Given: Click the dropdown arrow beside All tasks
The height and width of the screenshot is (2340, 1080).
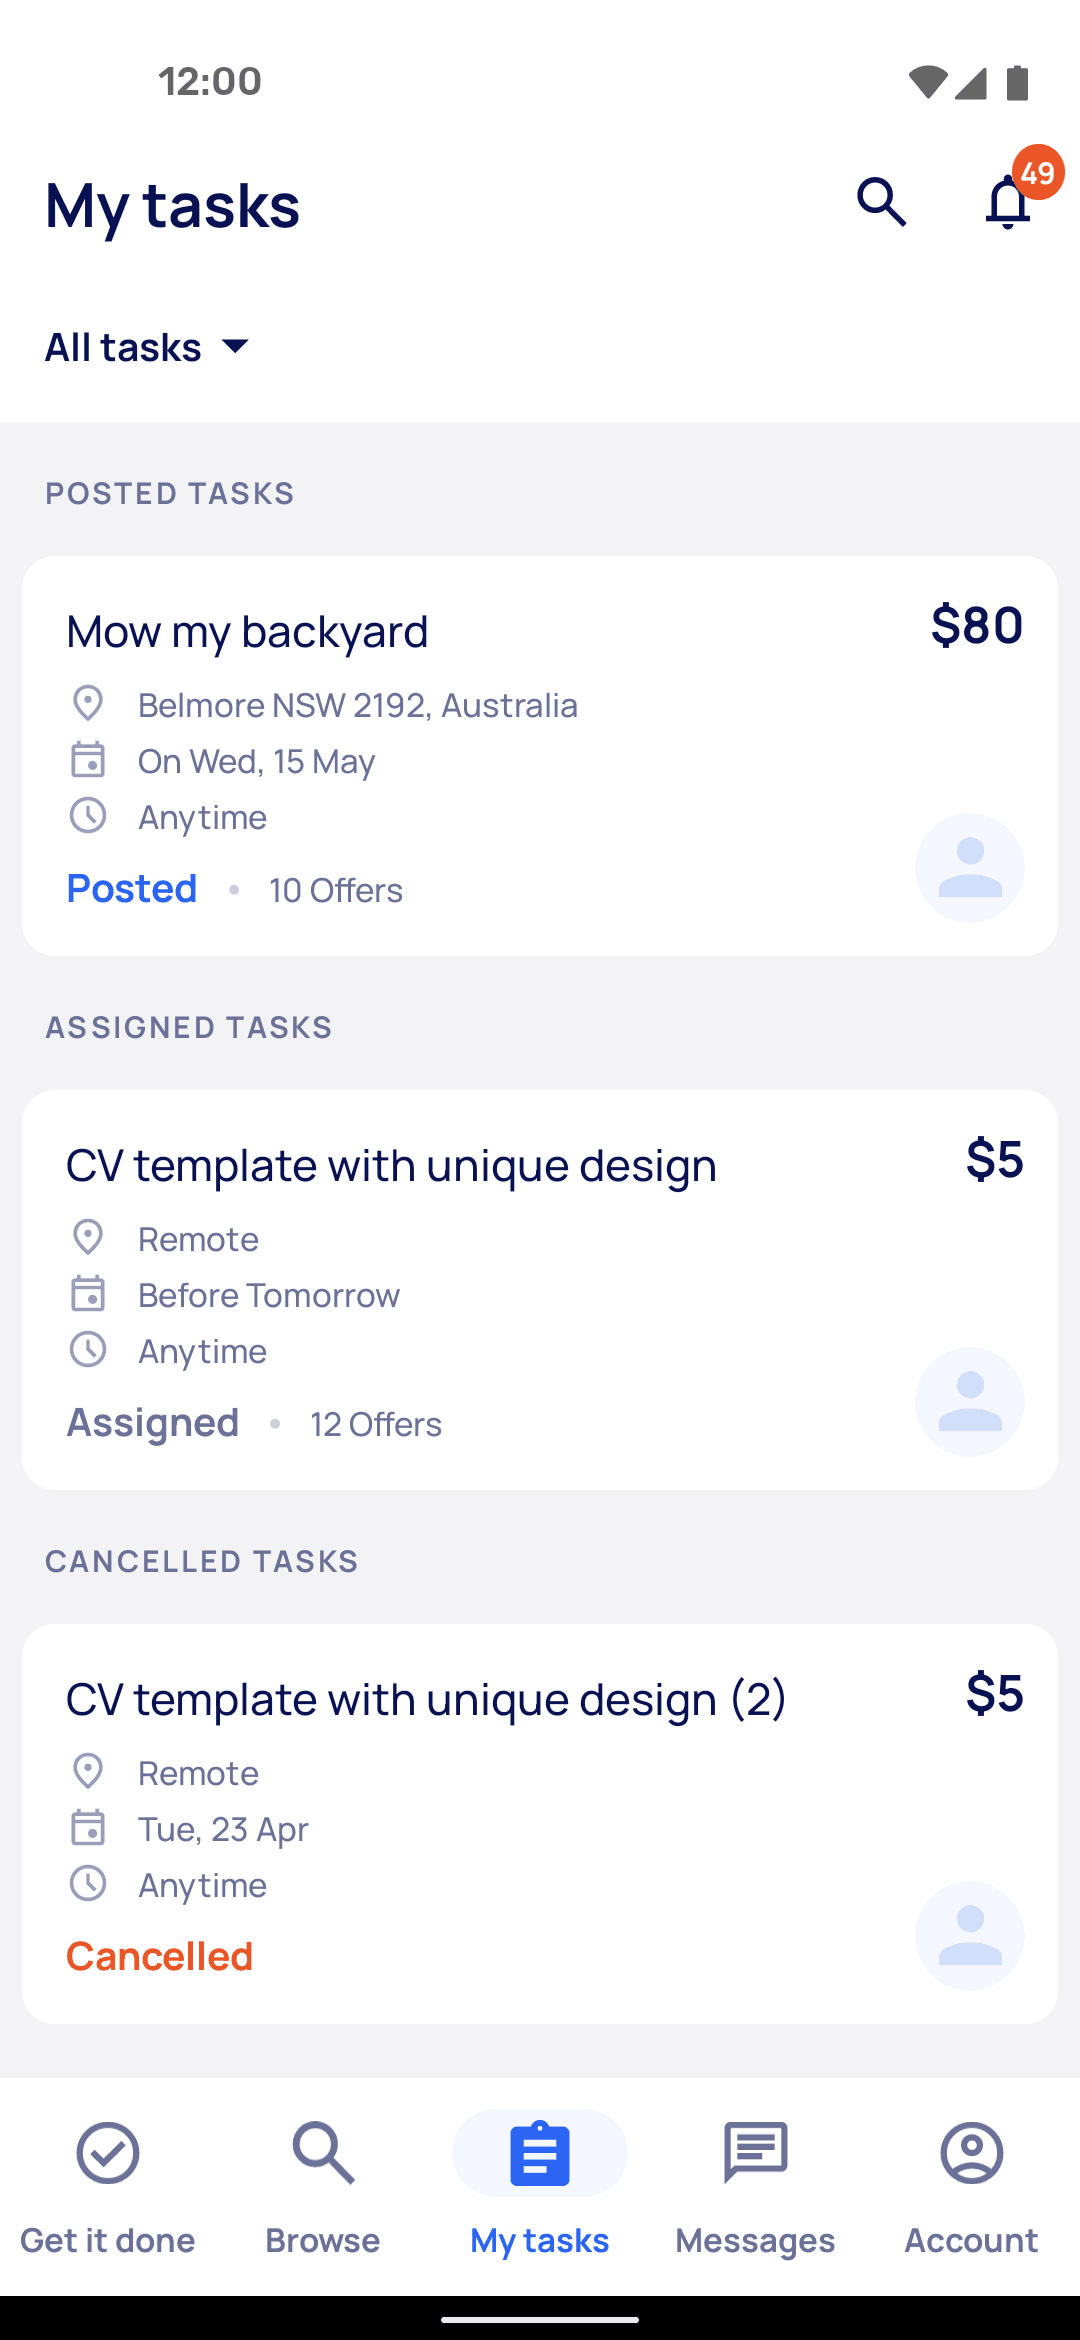Looking at the screenshot, I should [235, 347].
